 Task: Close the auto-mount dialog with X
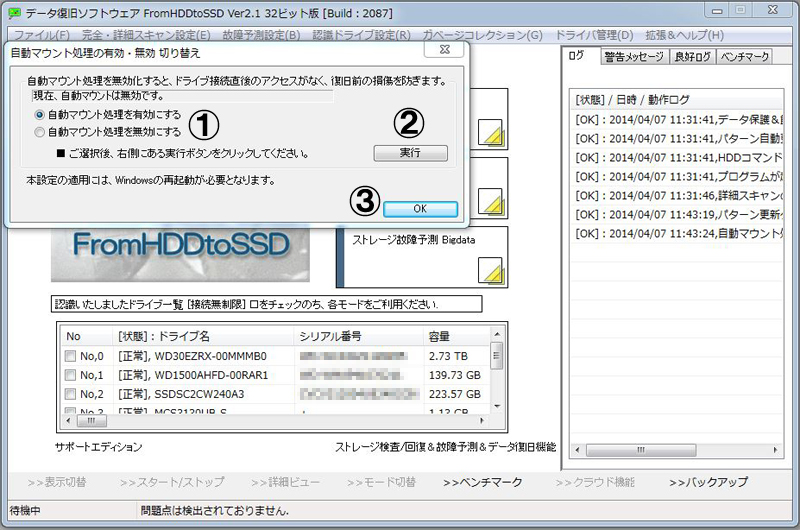coord(444,49)
